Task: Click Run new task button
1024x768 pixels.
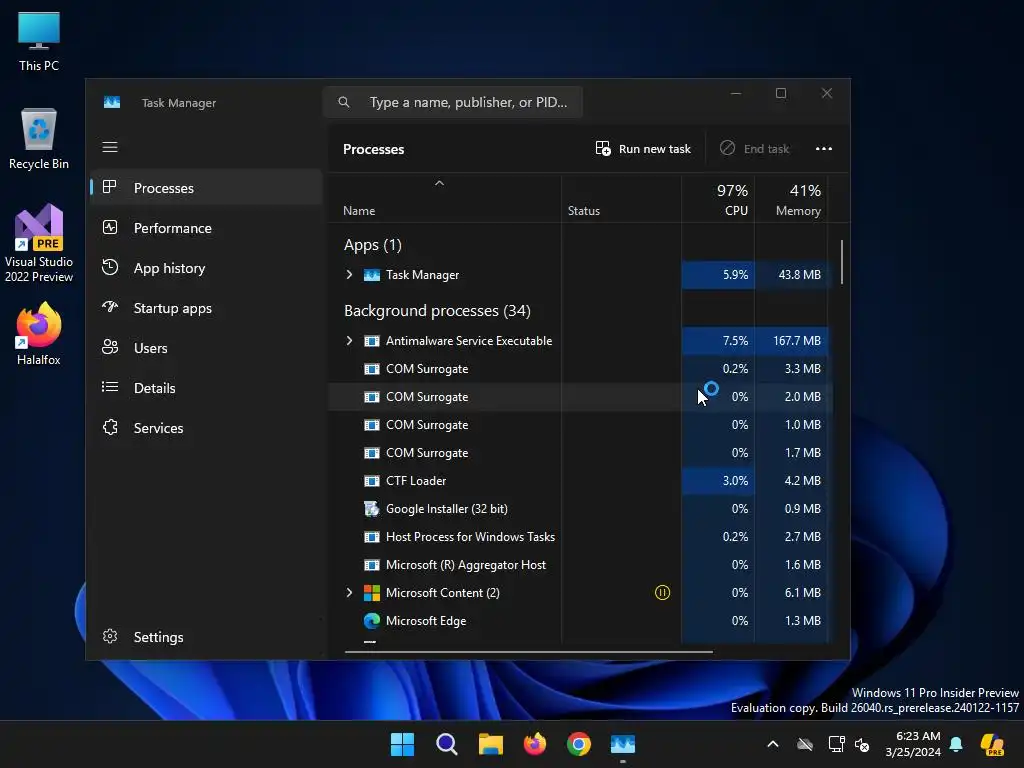Action: 643,149
